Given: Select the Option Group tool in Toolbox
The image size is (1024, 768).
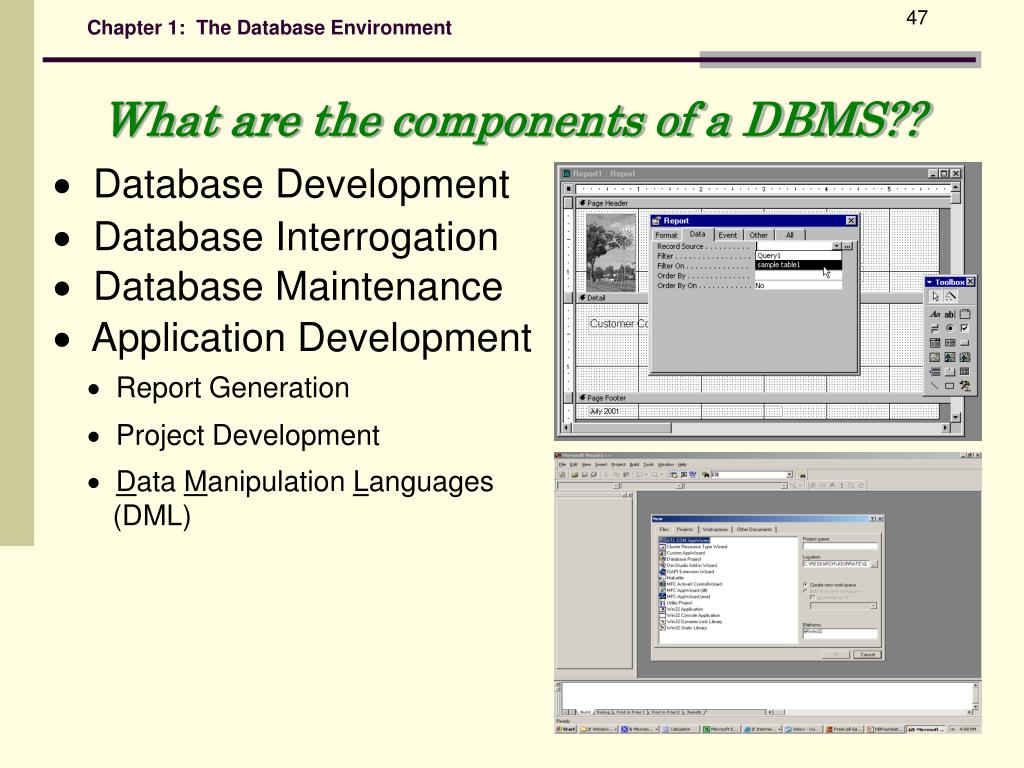Looking at the screenshot, I should [965, 314].
